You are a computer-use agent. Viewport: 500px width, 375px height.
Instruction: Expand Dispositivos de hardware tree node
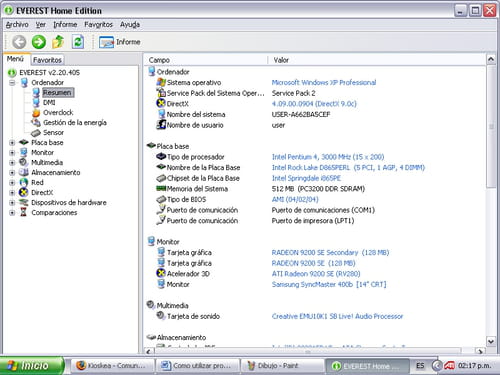[x=12, y=202]
